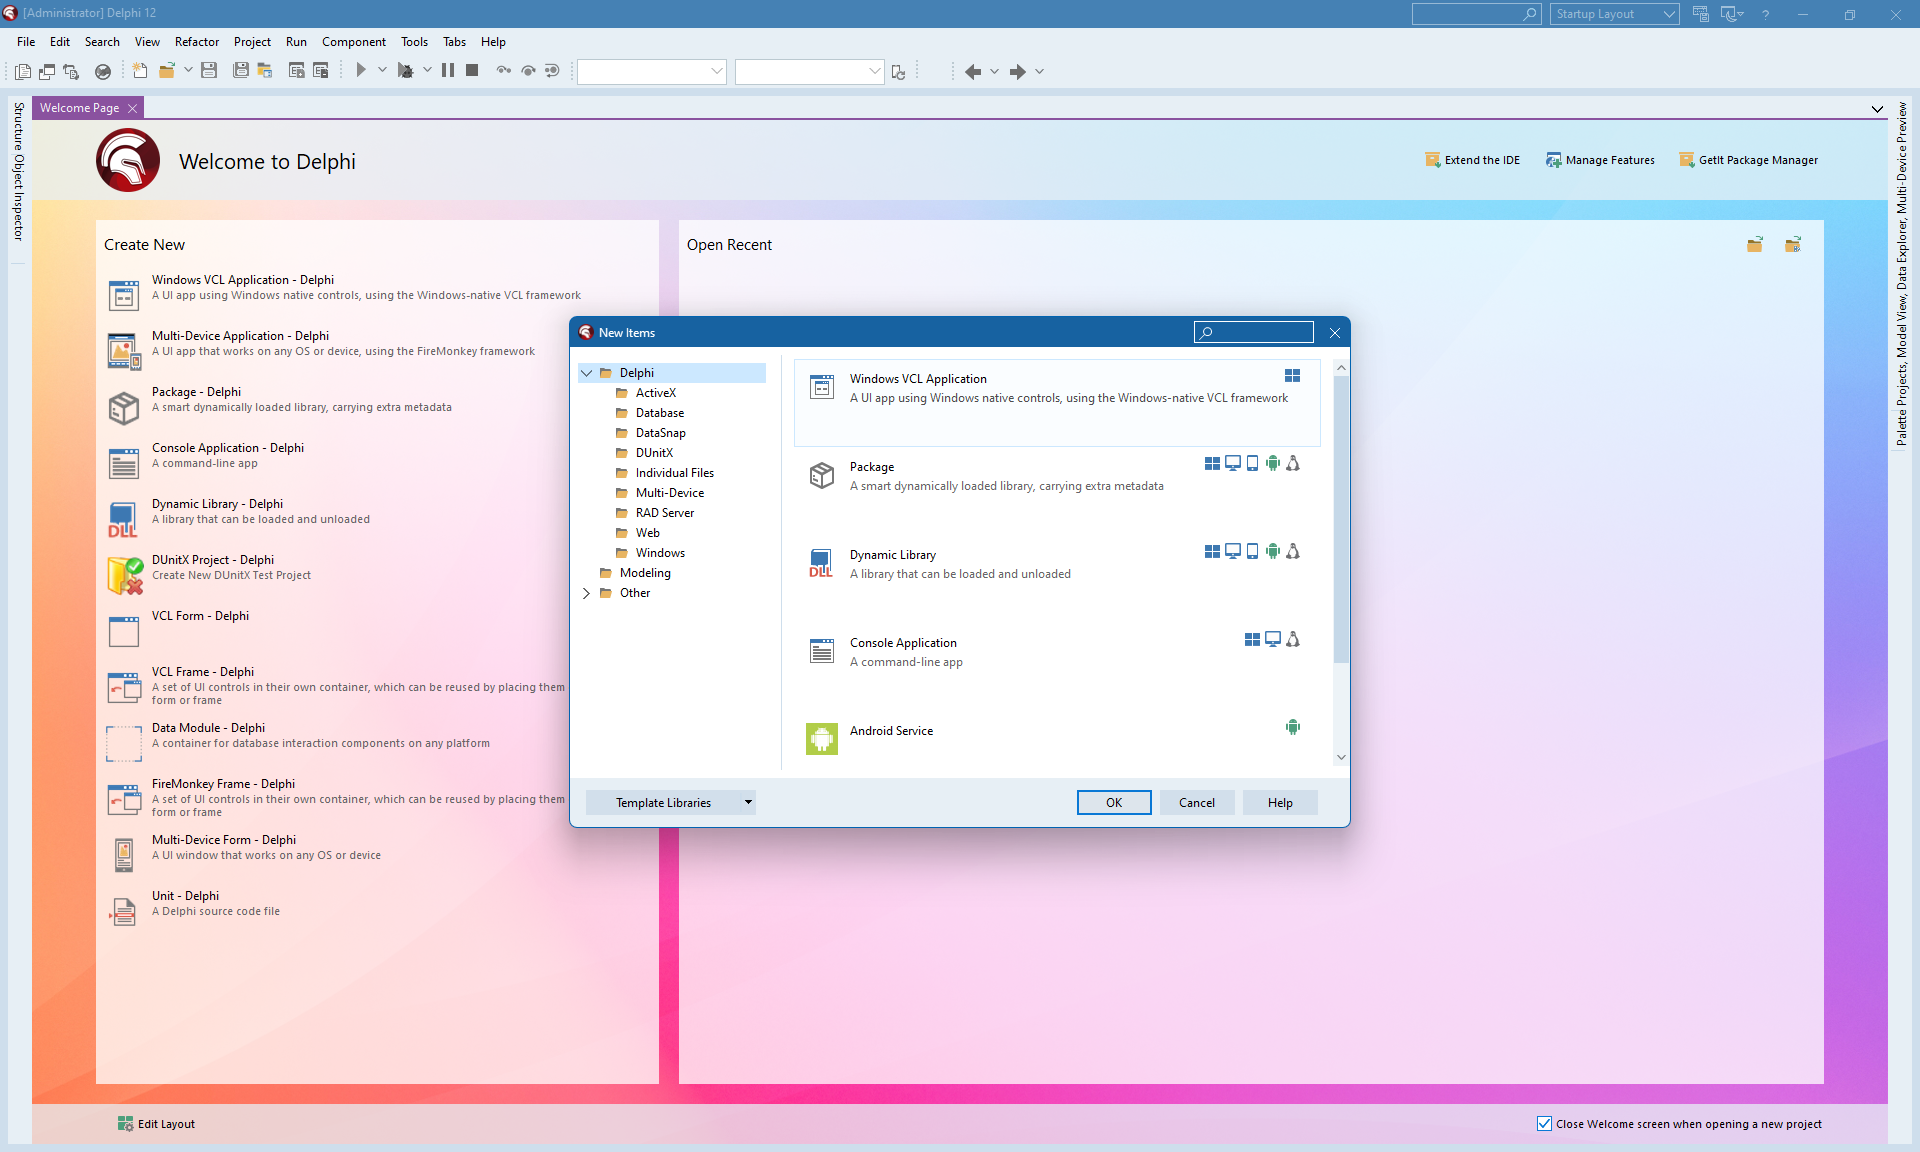Select Android Service in New Items list

(1057, 739)
